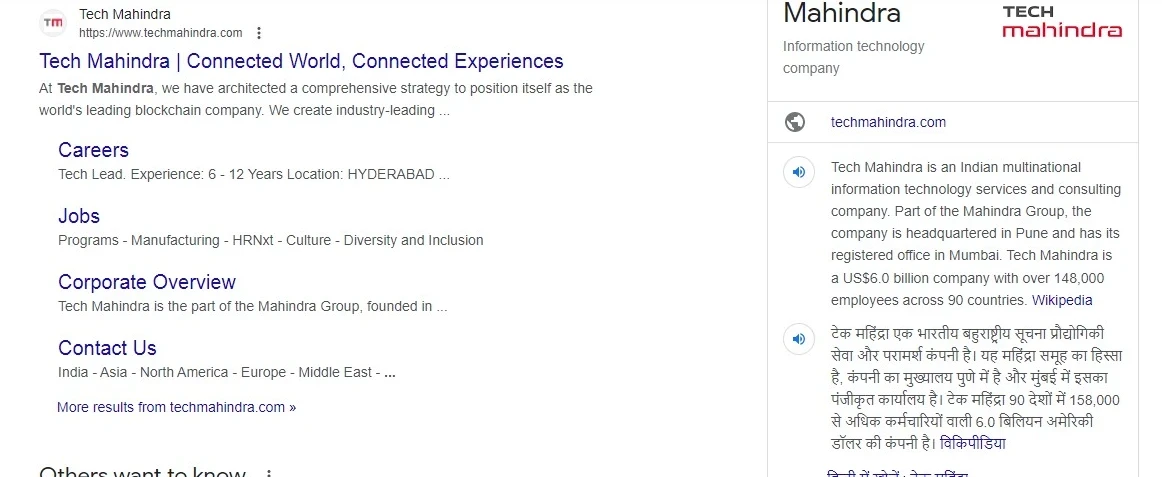Play audio for the Hindi company description
1162x477 pixels.
pyautogui.click(x=798, y=338)
